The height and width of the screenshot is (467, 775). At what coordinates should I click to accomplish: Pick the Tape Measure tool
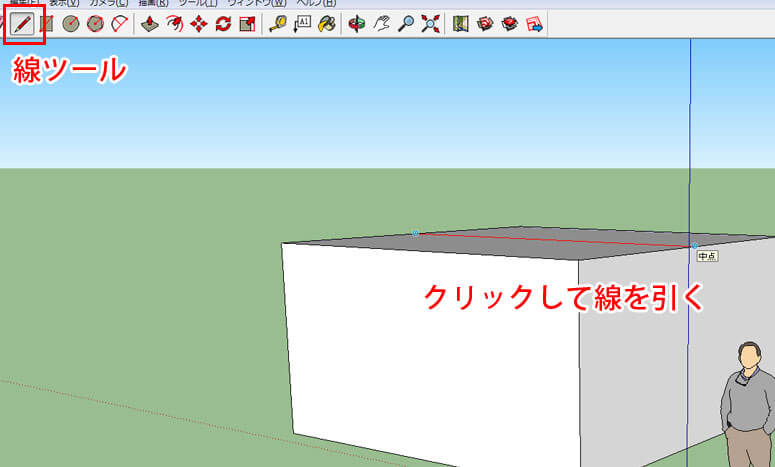(278, 24)
